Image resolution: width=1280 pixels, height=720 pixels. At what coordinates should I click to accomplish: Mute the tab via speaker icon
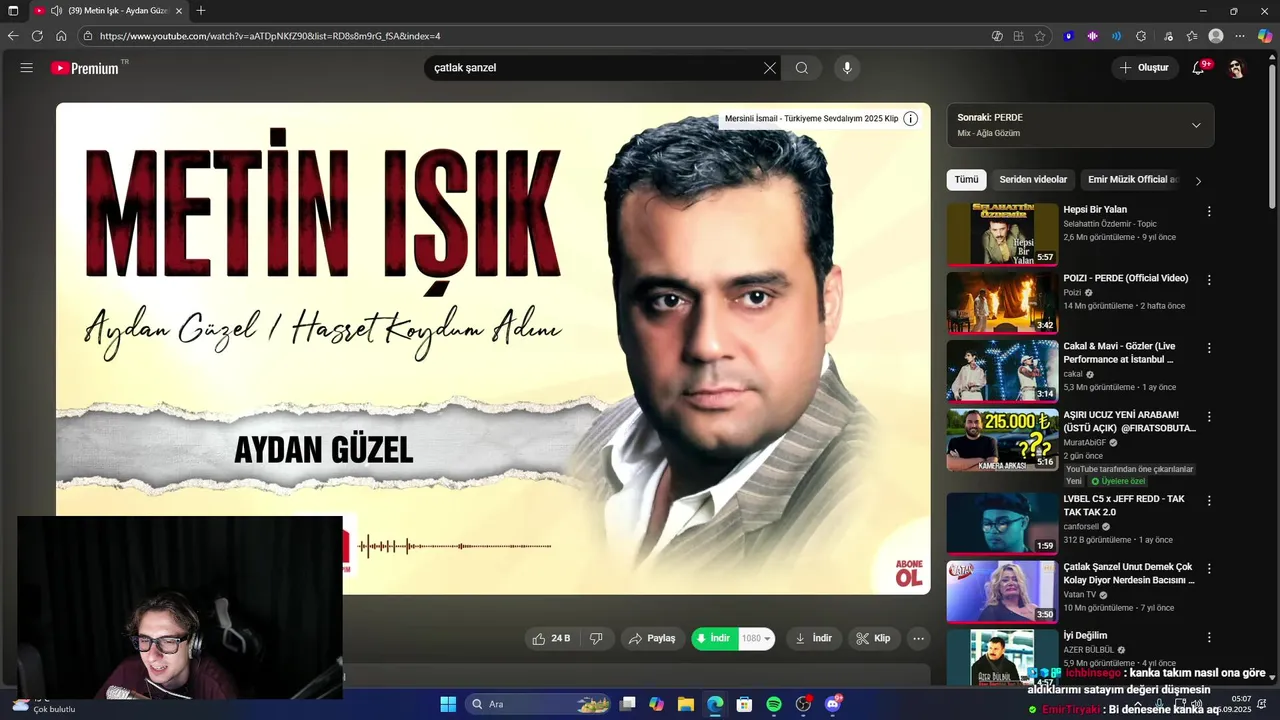tap(56, 11)
